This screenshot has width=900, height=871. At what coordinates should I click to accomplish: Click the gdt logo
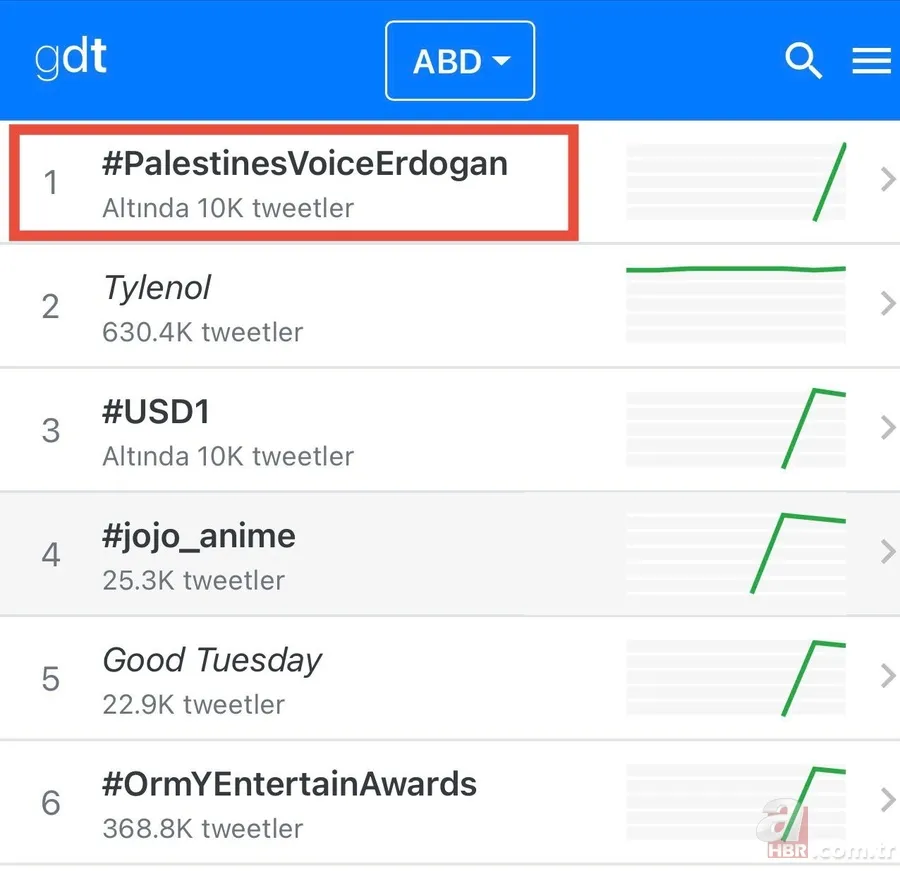tap(70, 57)
